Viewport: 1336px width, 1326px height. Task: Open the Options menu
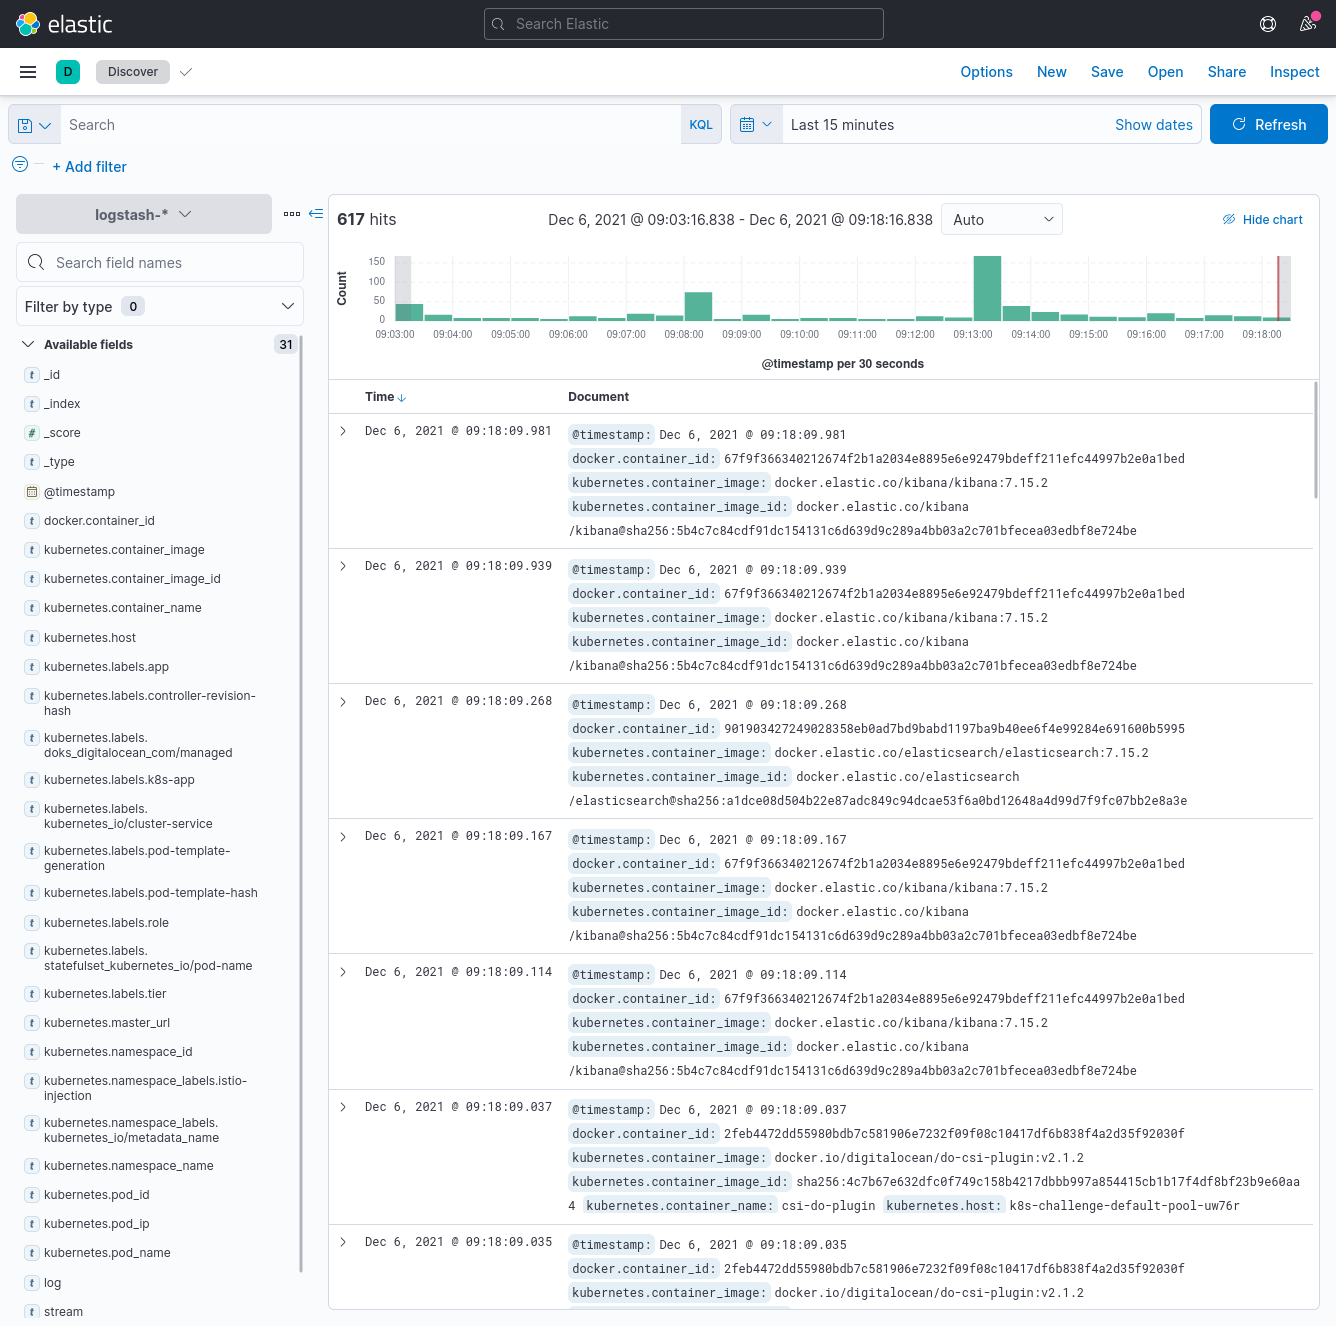pos(986,71)
